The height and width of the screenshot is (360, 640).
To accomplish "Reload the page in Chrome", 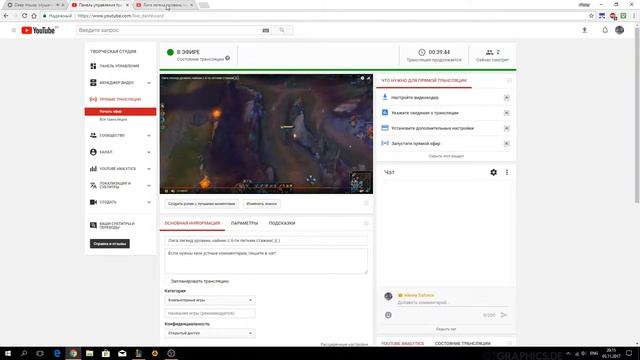I will [24, 16].
